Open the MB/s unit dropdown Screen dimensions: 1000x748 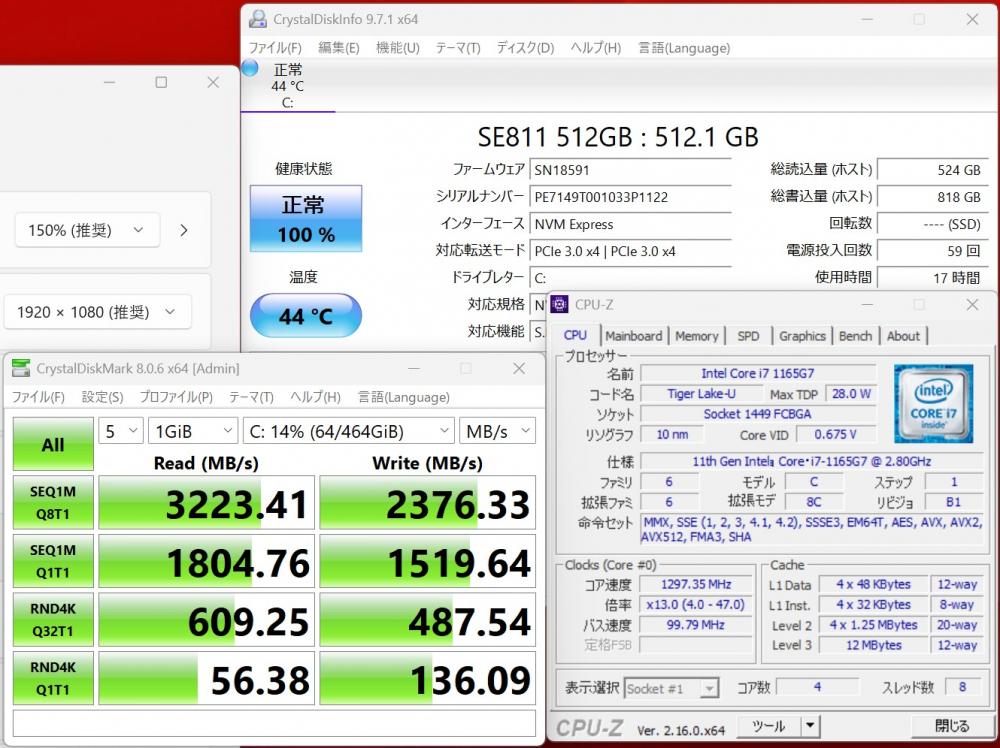tap(497, 431)
